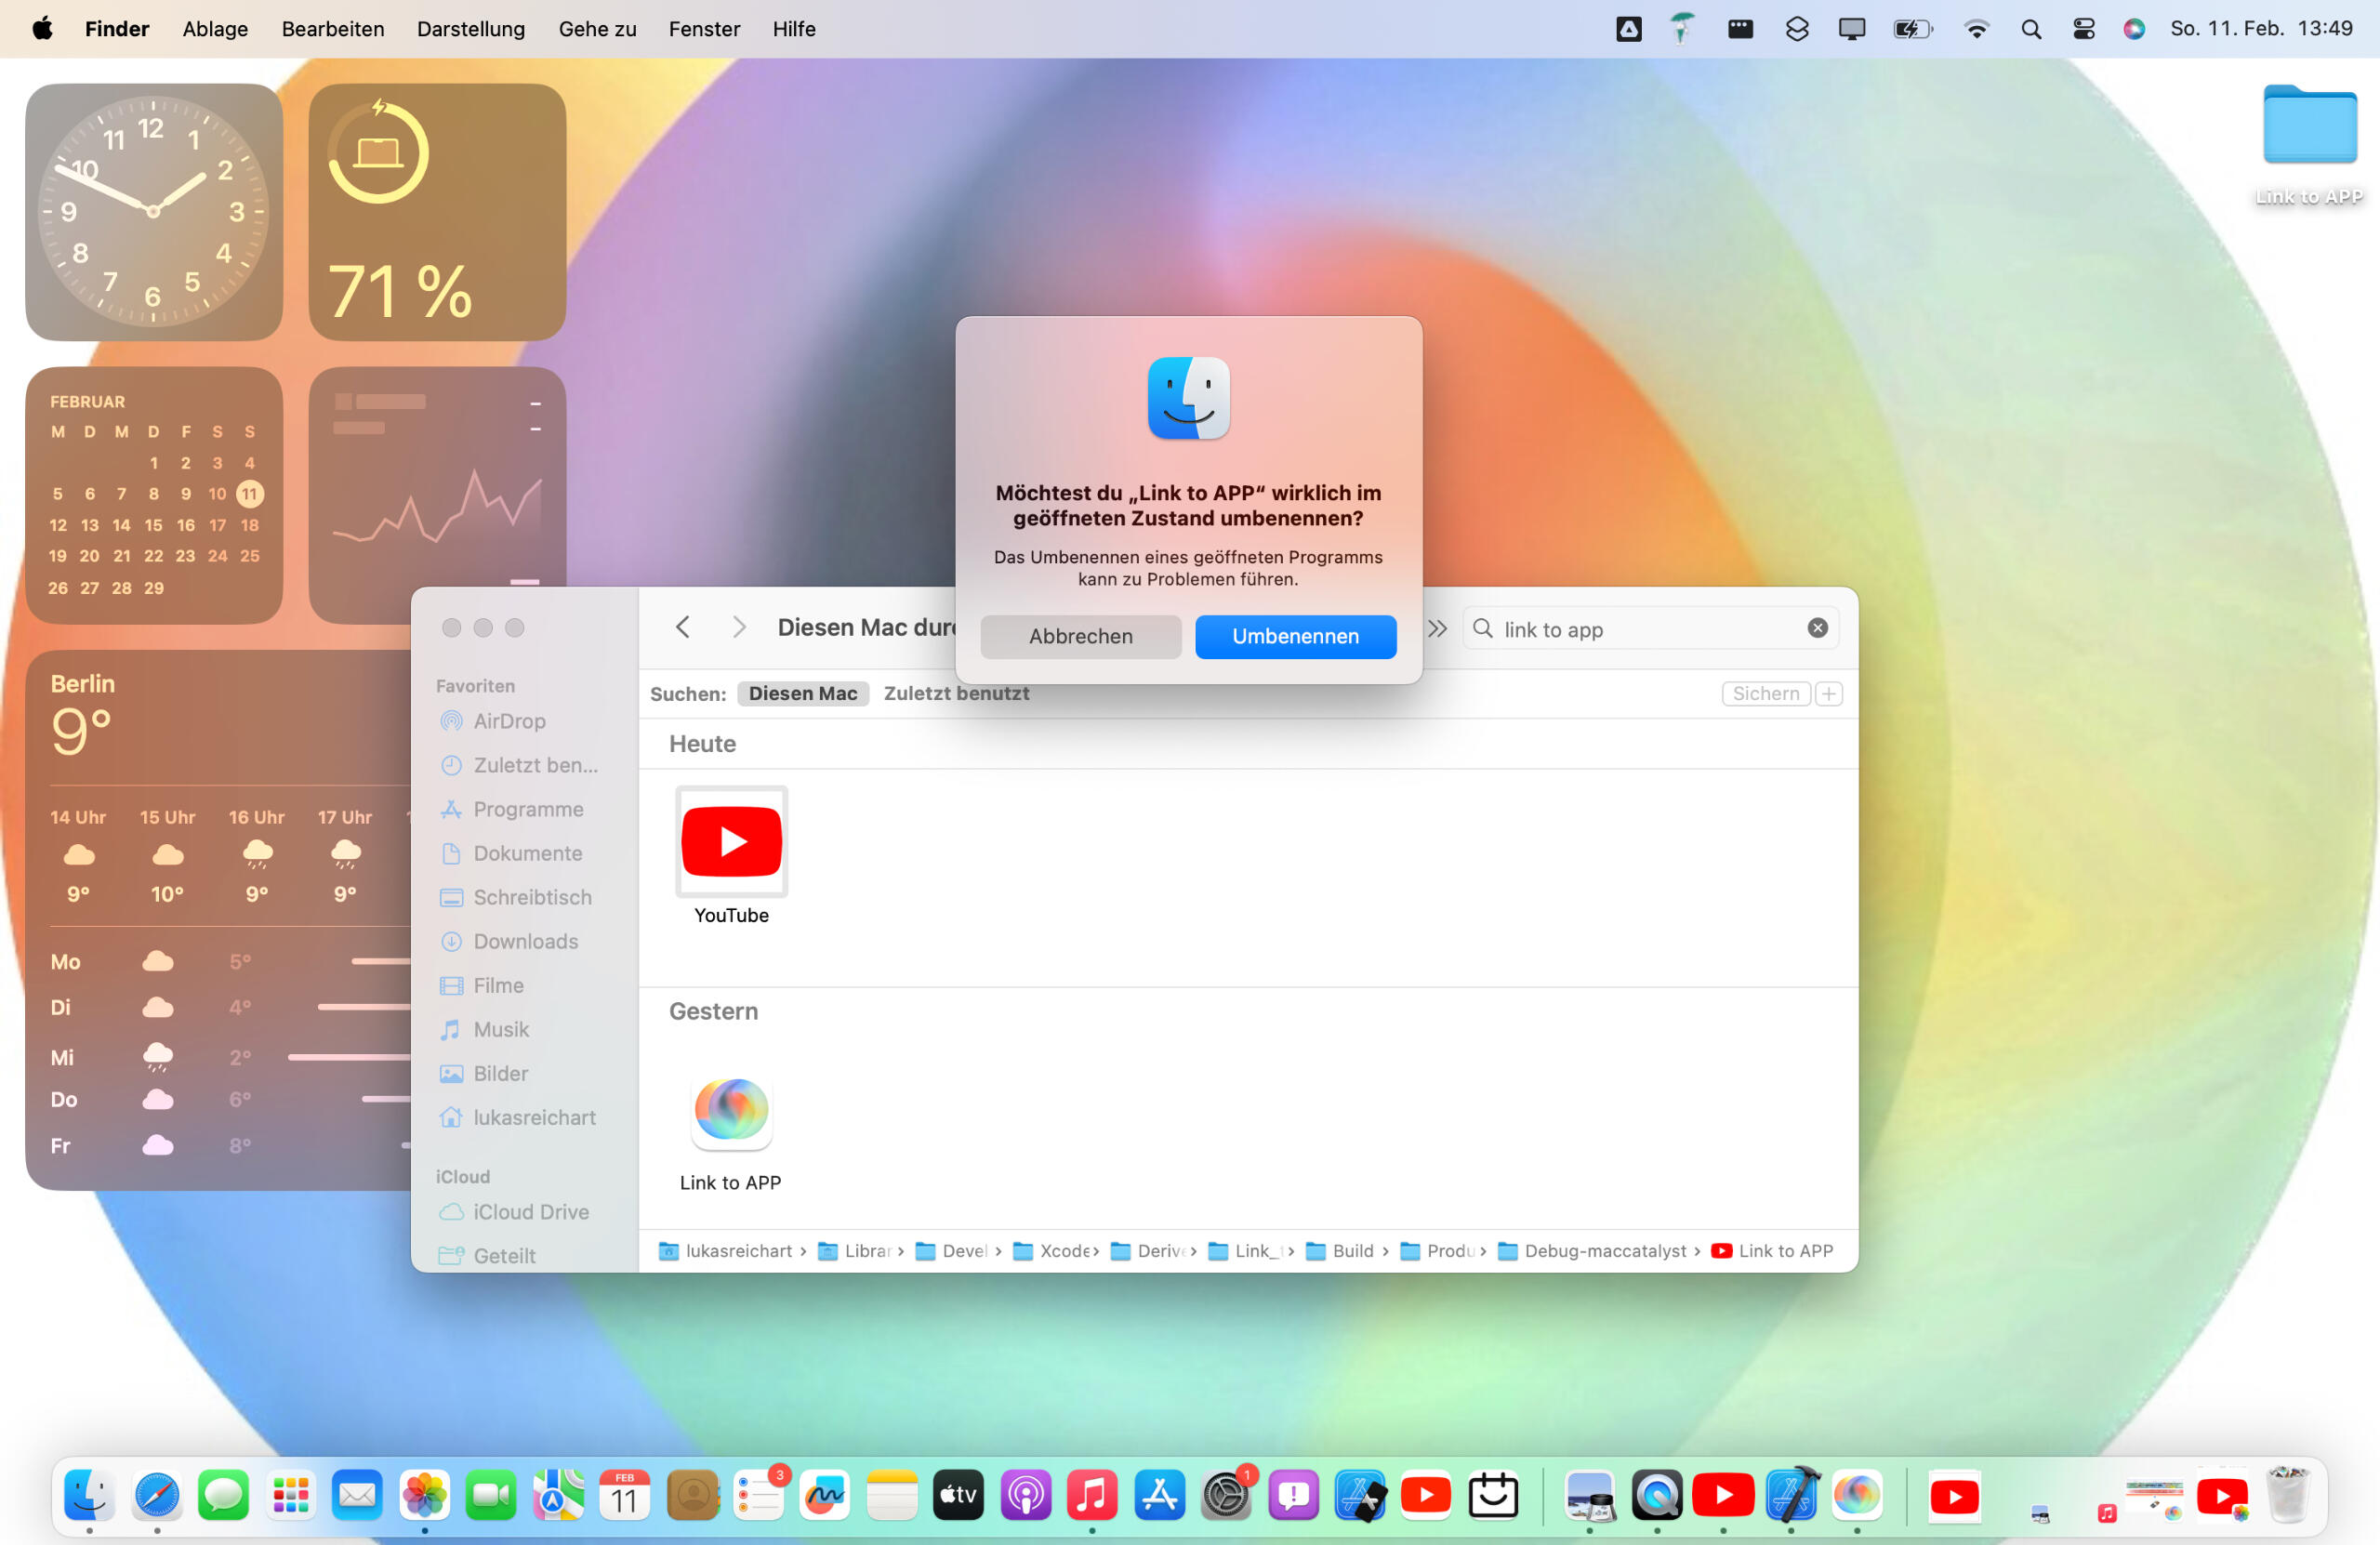Open iCloud Drive in sidebar
The width and height of the screenshot is (2380, 1545).
pos(530,1211)
